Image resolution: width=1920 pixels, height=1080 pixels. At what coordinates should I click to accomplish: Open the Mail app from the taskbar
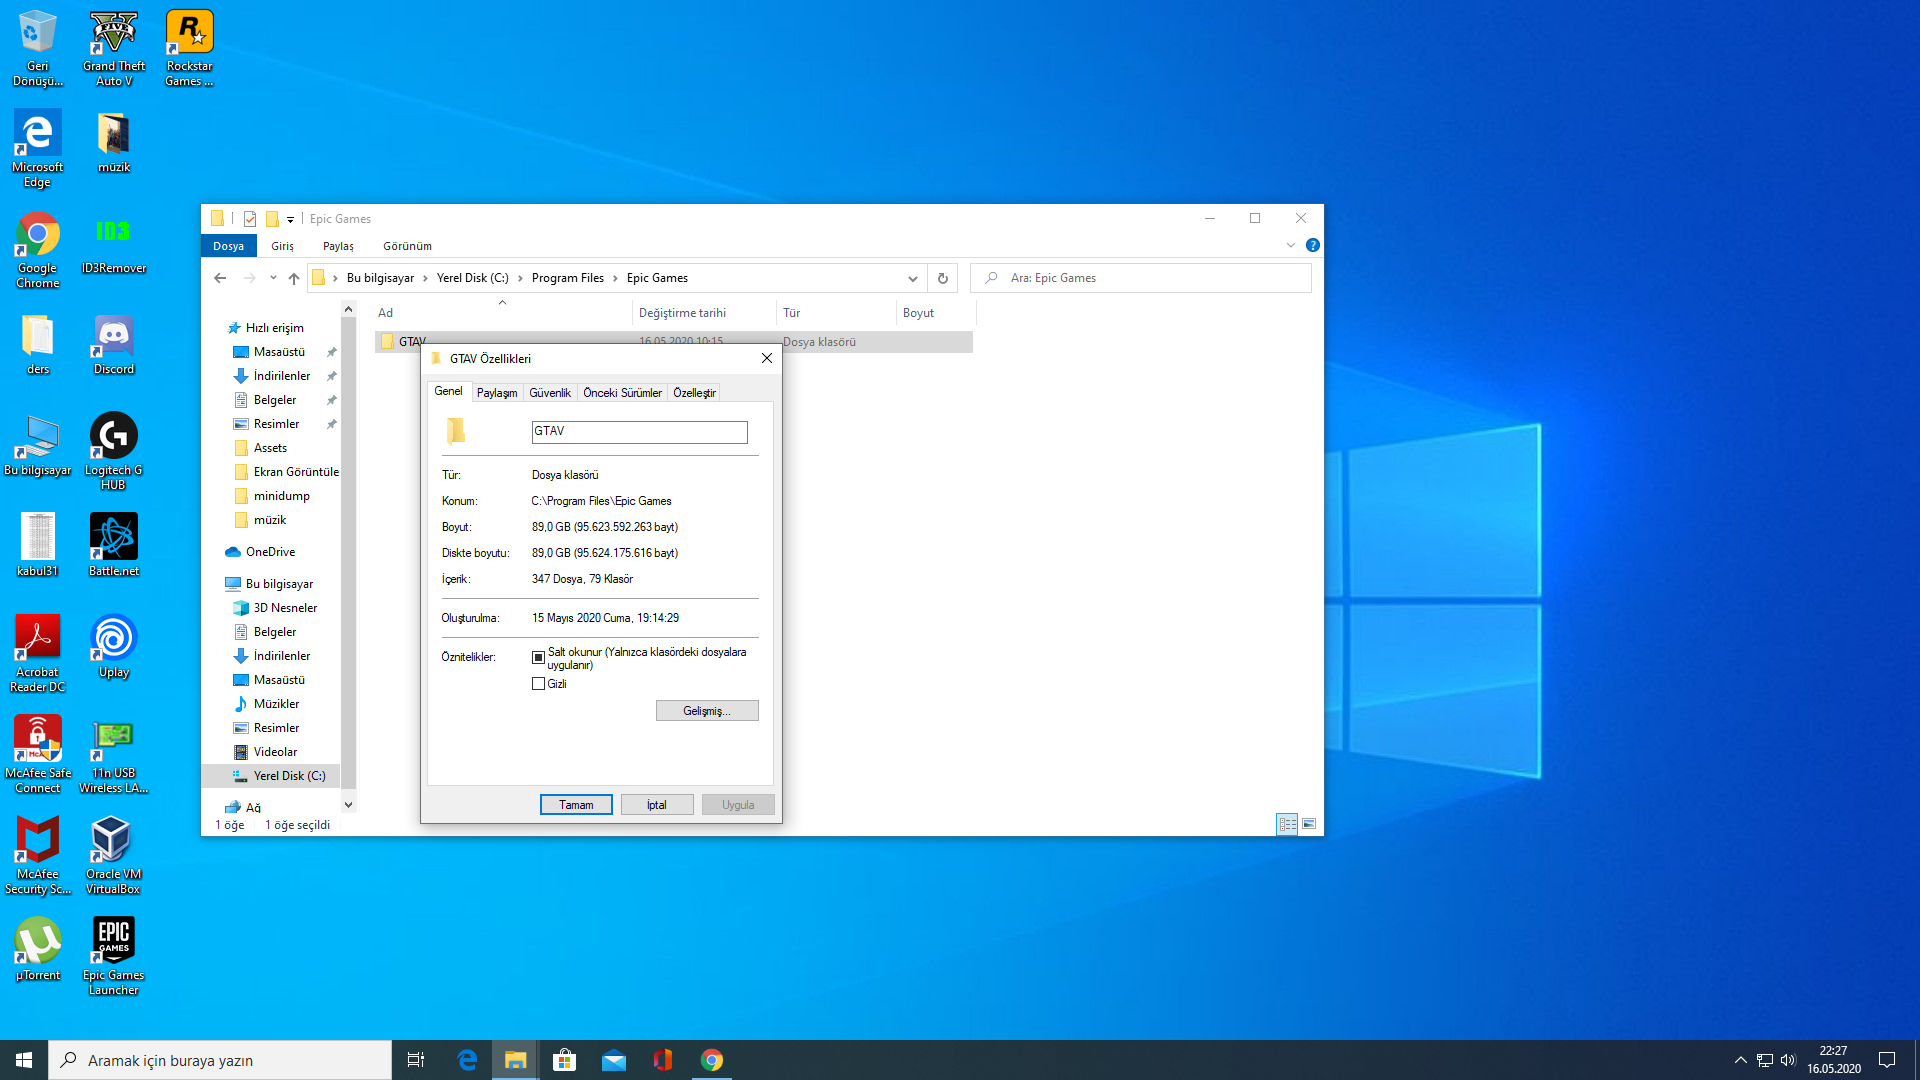point(614,1060)
